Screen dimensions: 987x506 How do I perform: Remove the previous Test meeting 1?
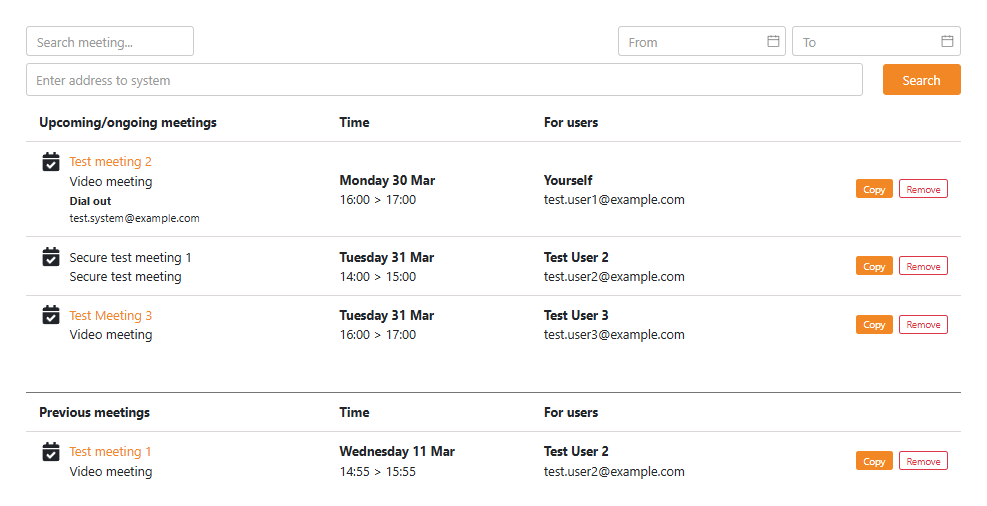tap(923, 461)
